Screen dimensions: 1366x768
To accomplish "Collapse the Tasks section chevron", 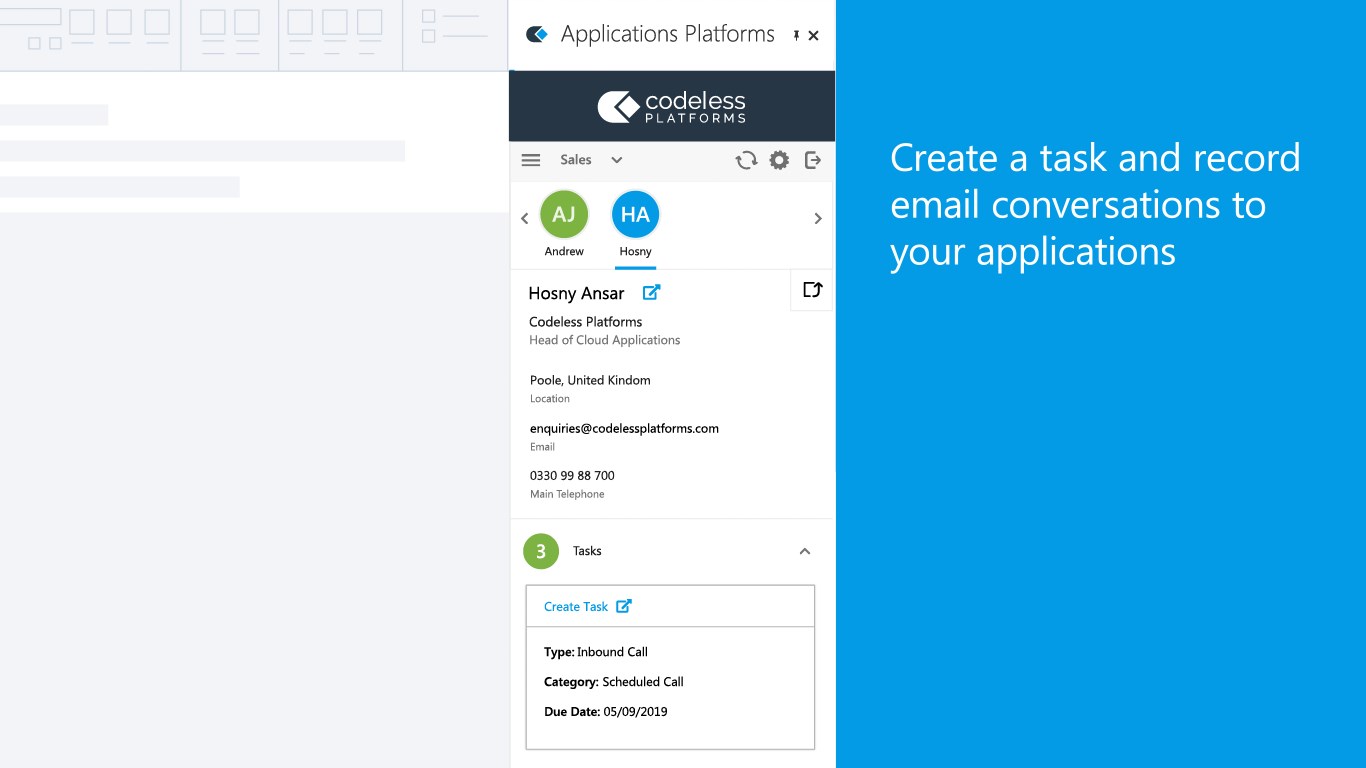I will pos(805,551).
